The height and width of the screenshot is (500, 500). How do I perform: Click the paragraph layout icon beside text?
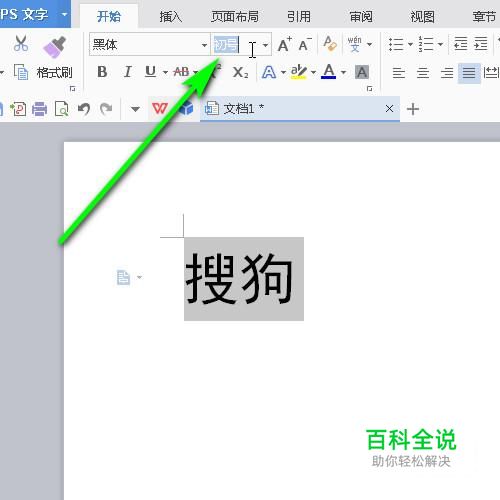123,277
